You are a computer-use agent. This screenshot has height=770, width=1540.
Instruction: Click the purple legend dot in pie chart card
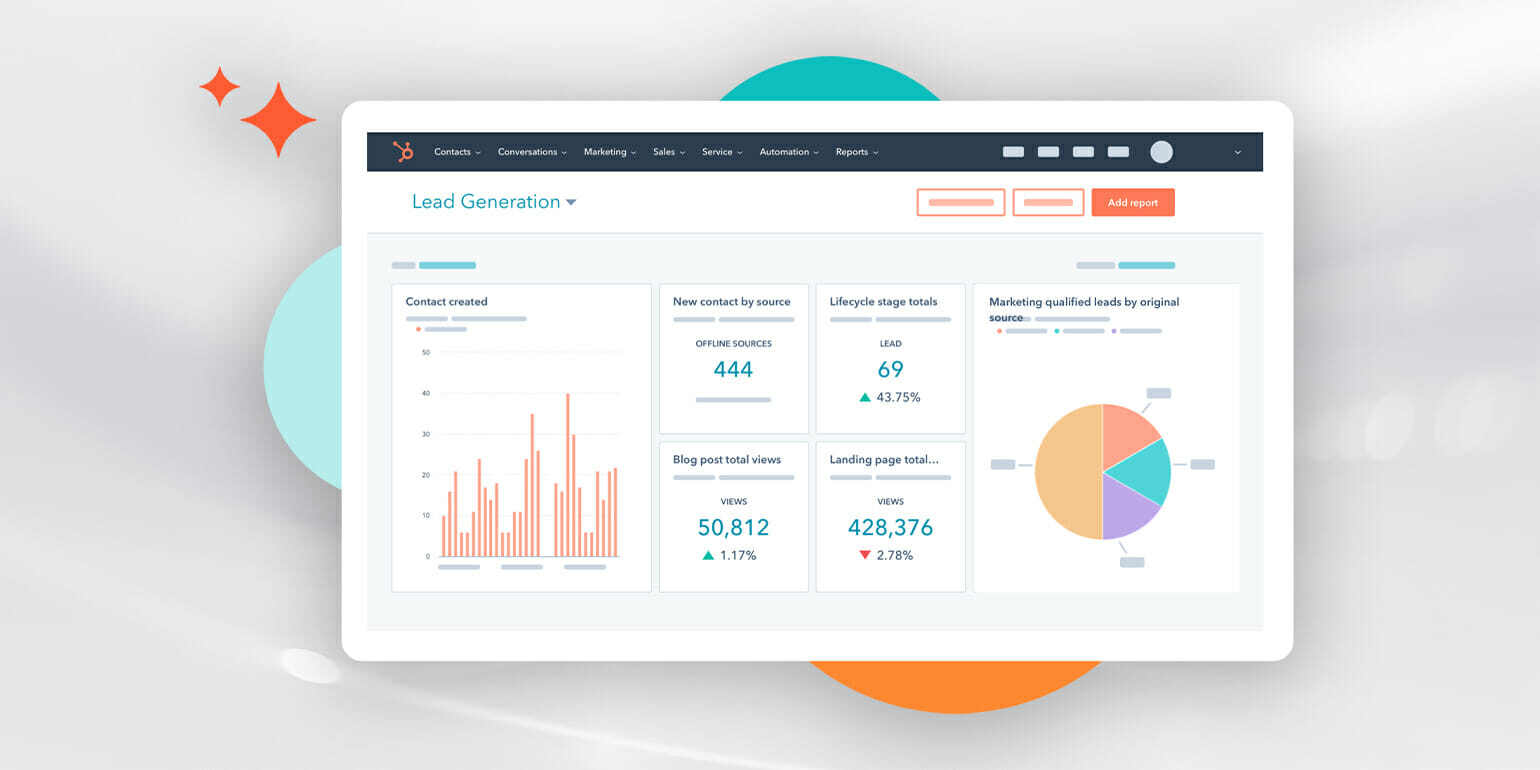click(1113, 330)
